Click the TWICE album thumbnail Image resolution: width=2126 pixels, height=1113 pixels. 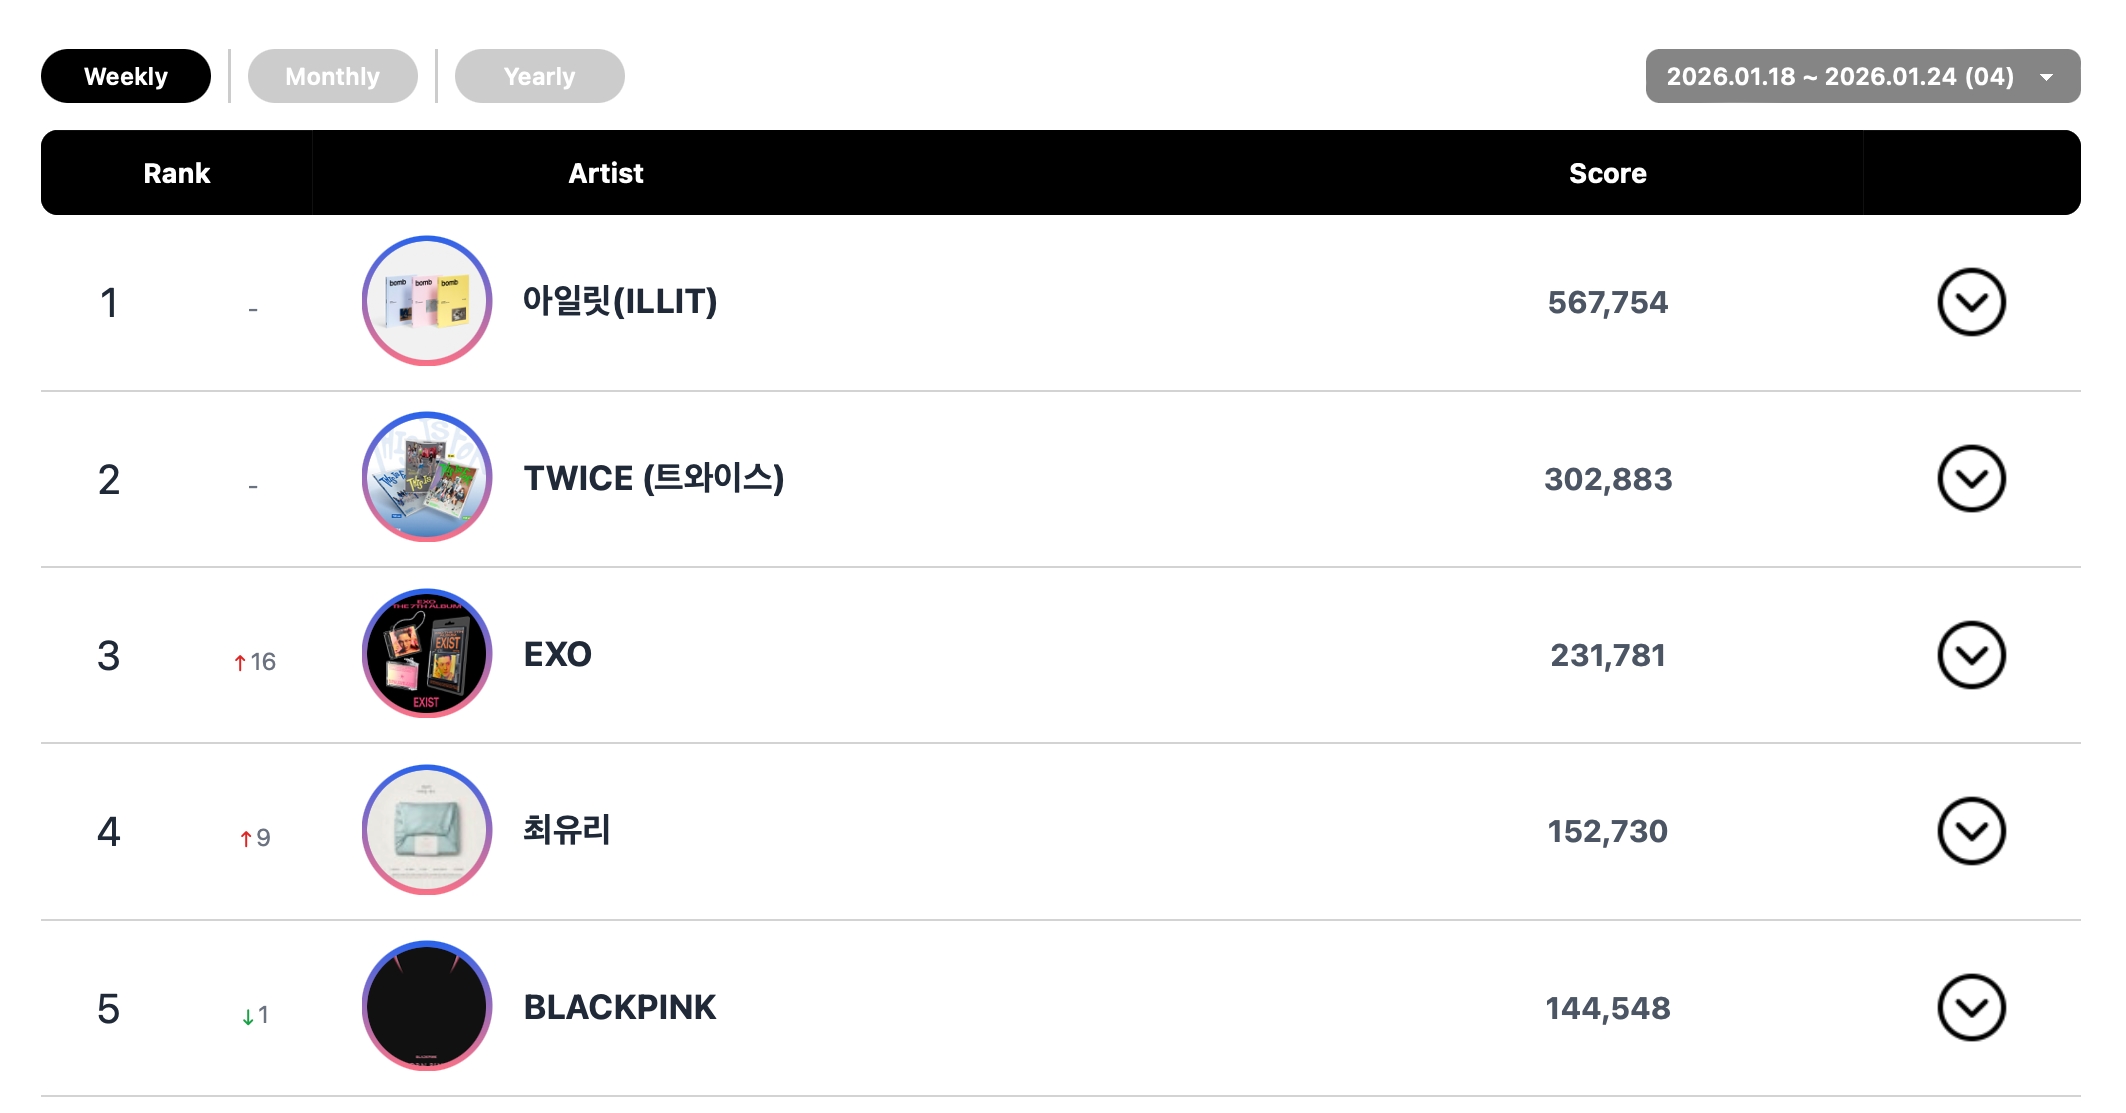[427, 477]
